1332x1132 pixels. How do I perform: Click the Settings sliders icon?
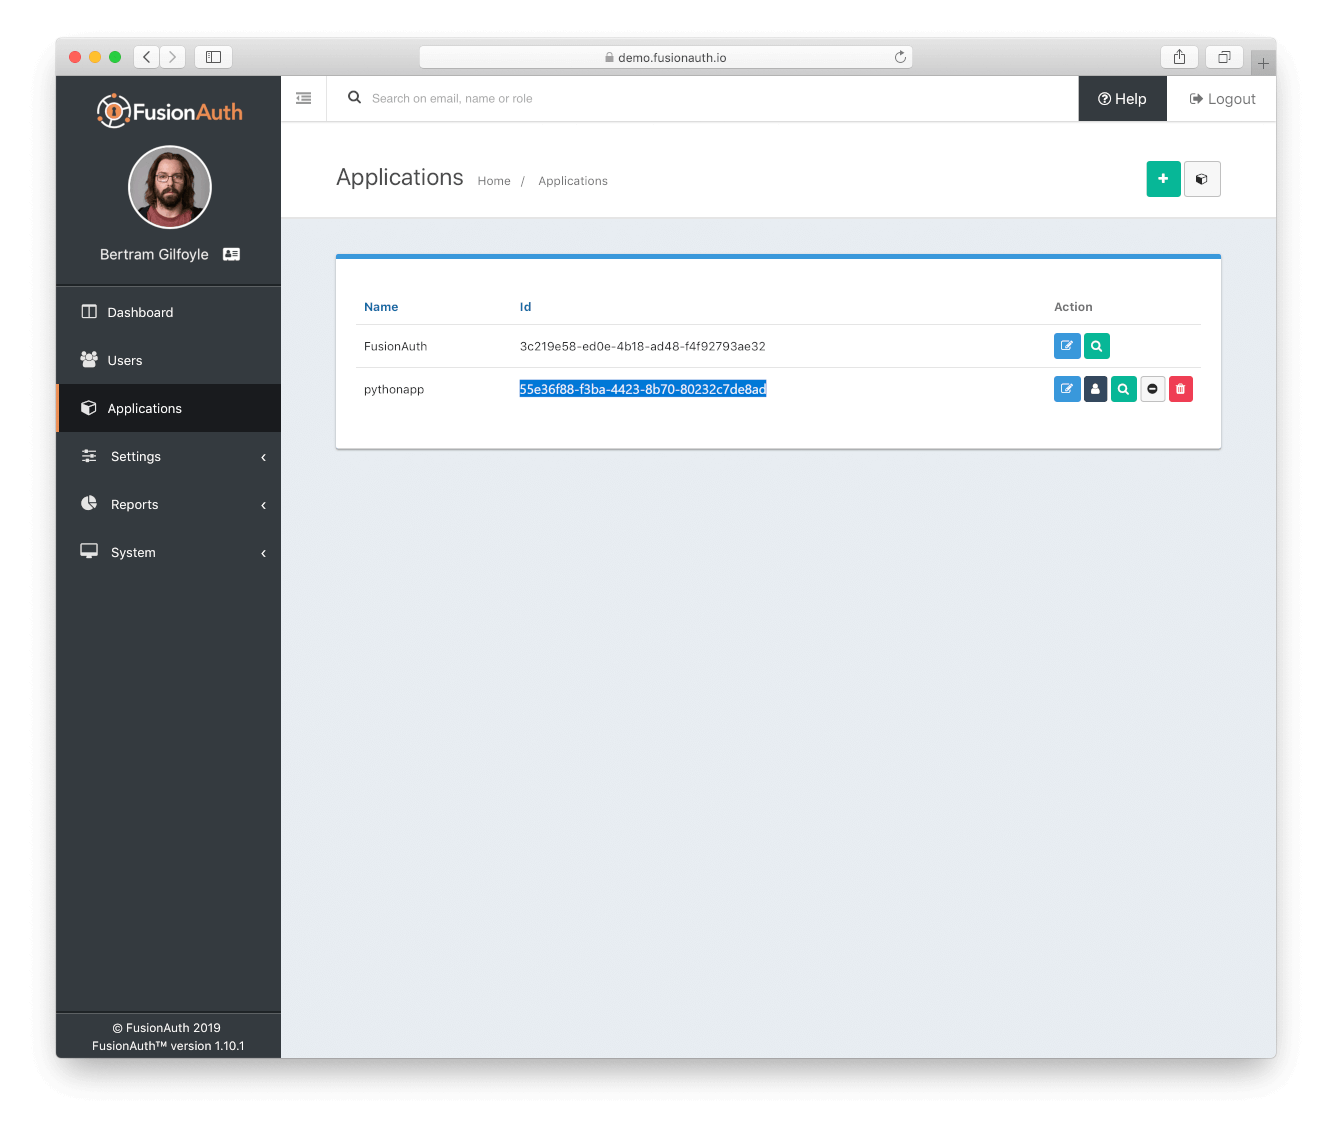pos(89,455)
